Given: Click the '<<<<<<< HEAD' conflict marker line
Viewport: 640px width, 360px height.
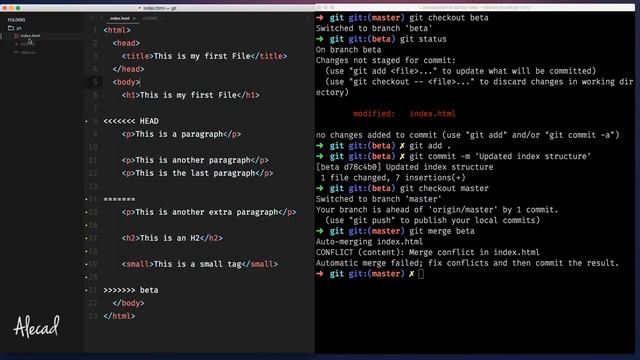Looking at the screenshot, I should point(131,121).
